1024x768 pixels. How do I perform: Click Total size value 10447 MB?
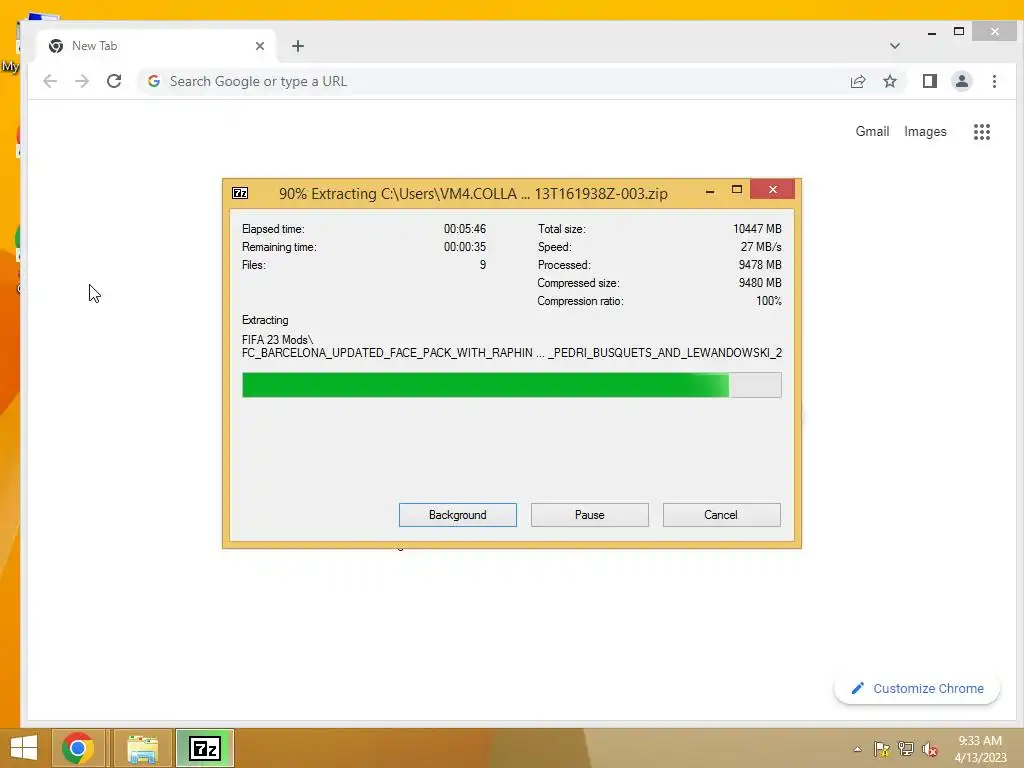757,229
